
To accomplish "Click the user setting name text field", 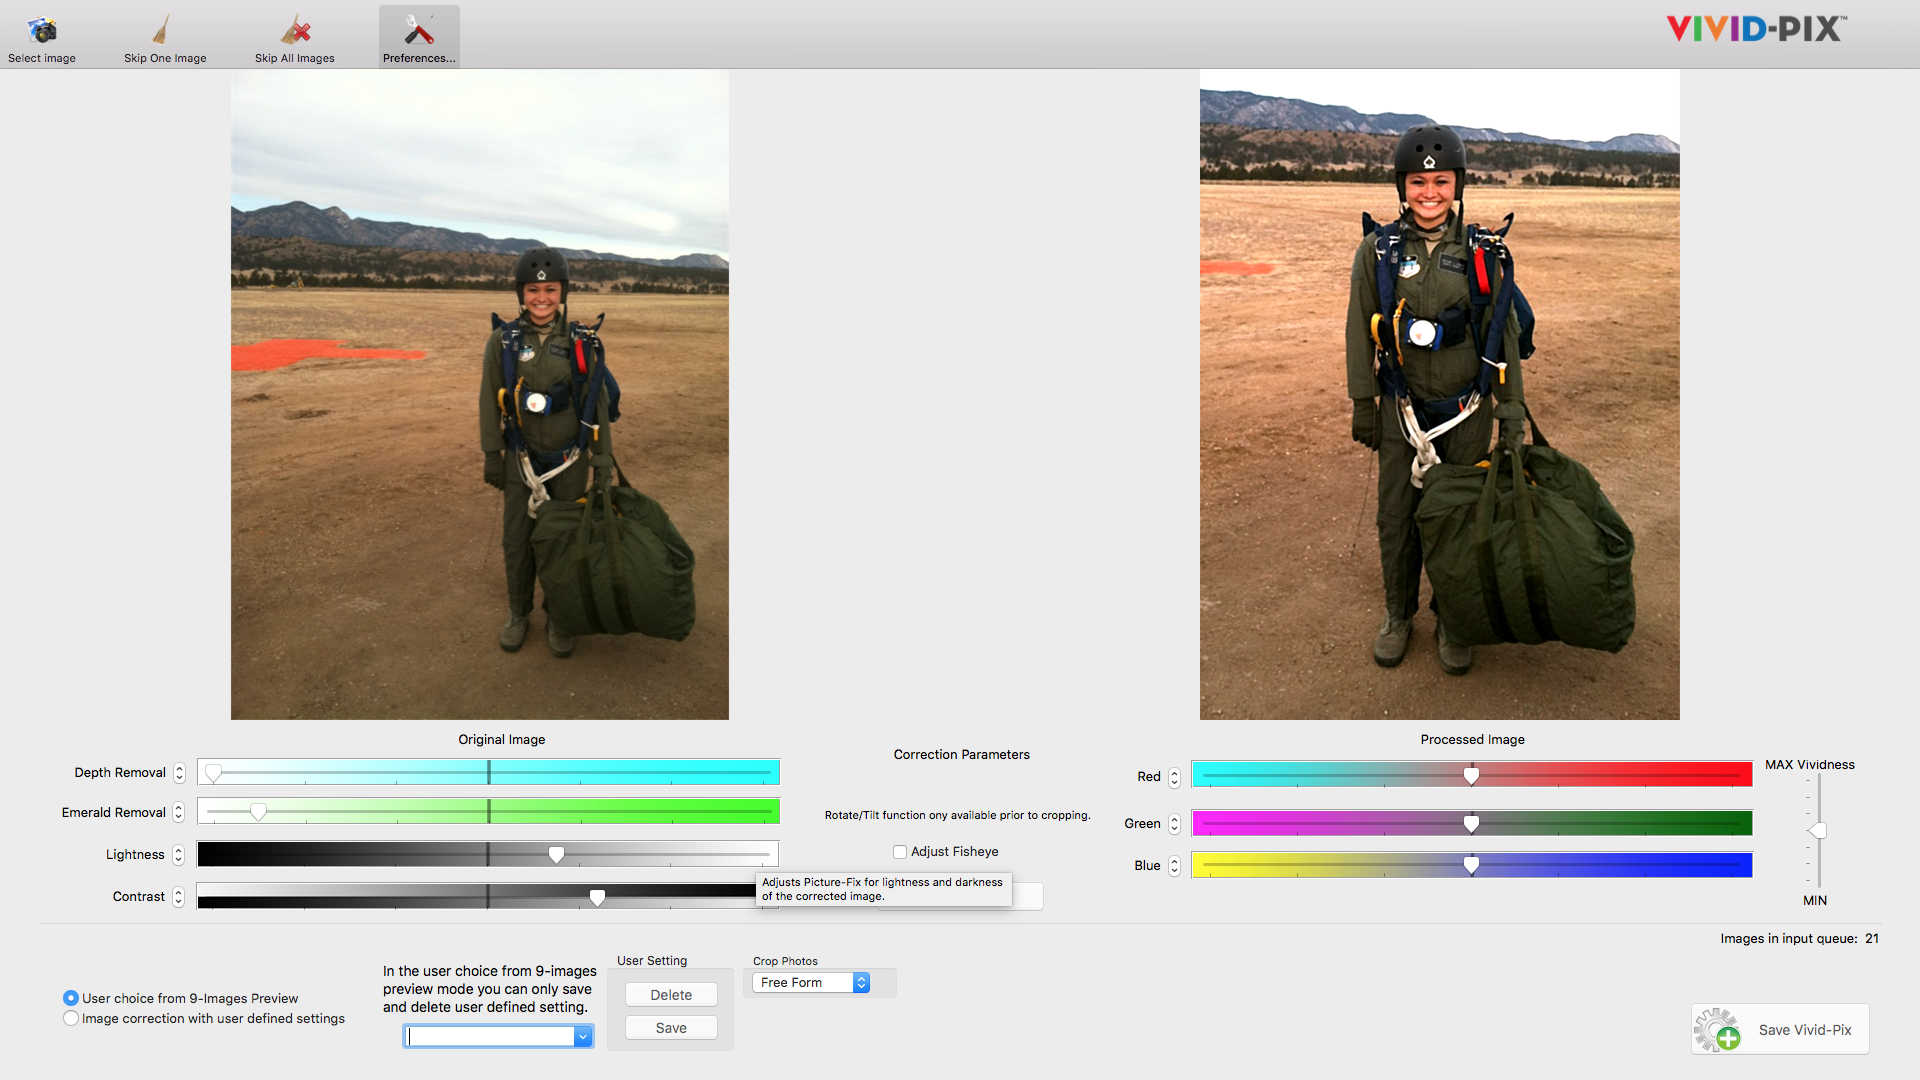I will pos(488,1037).
